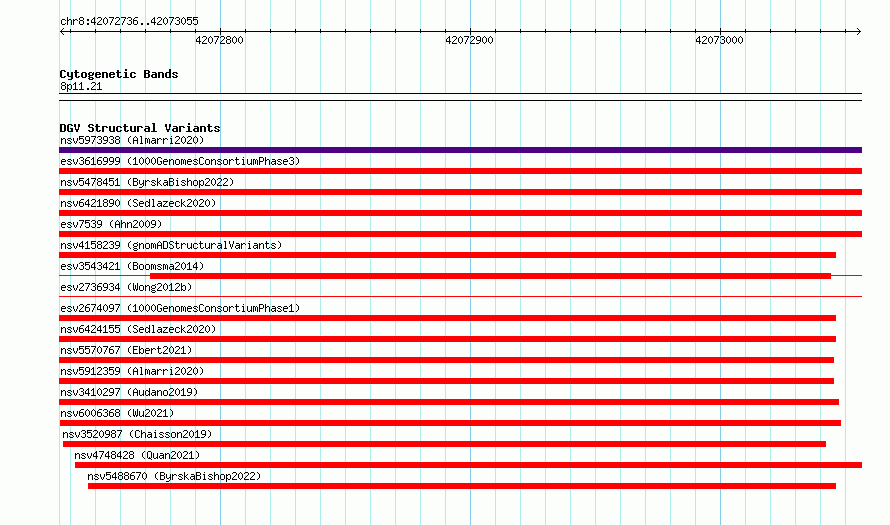Open the nsv4748428 (Quan2021) variant bar
The image size is (890, 525).
coord(468,465)
